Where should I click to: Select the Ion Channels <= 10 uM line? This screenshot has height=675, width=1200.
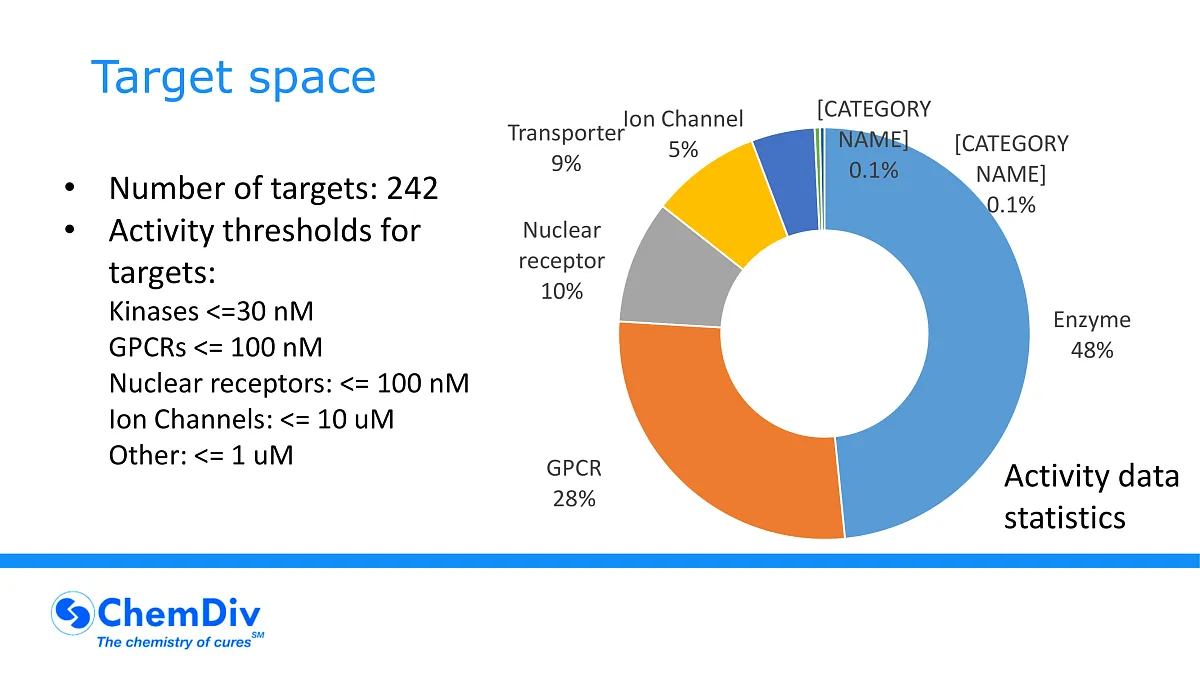(251, 420)
